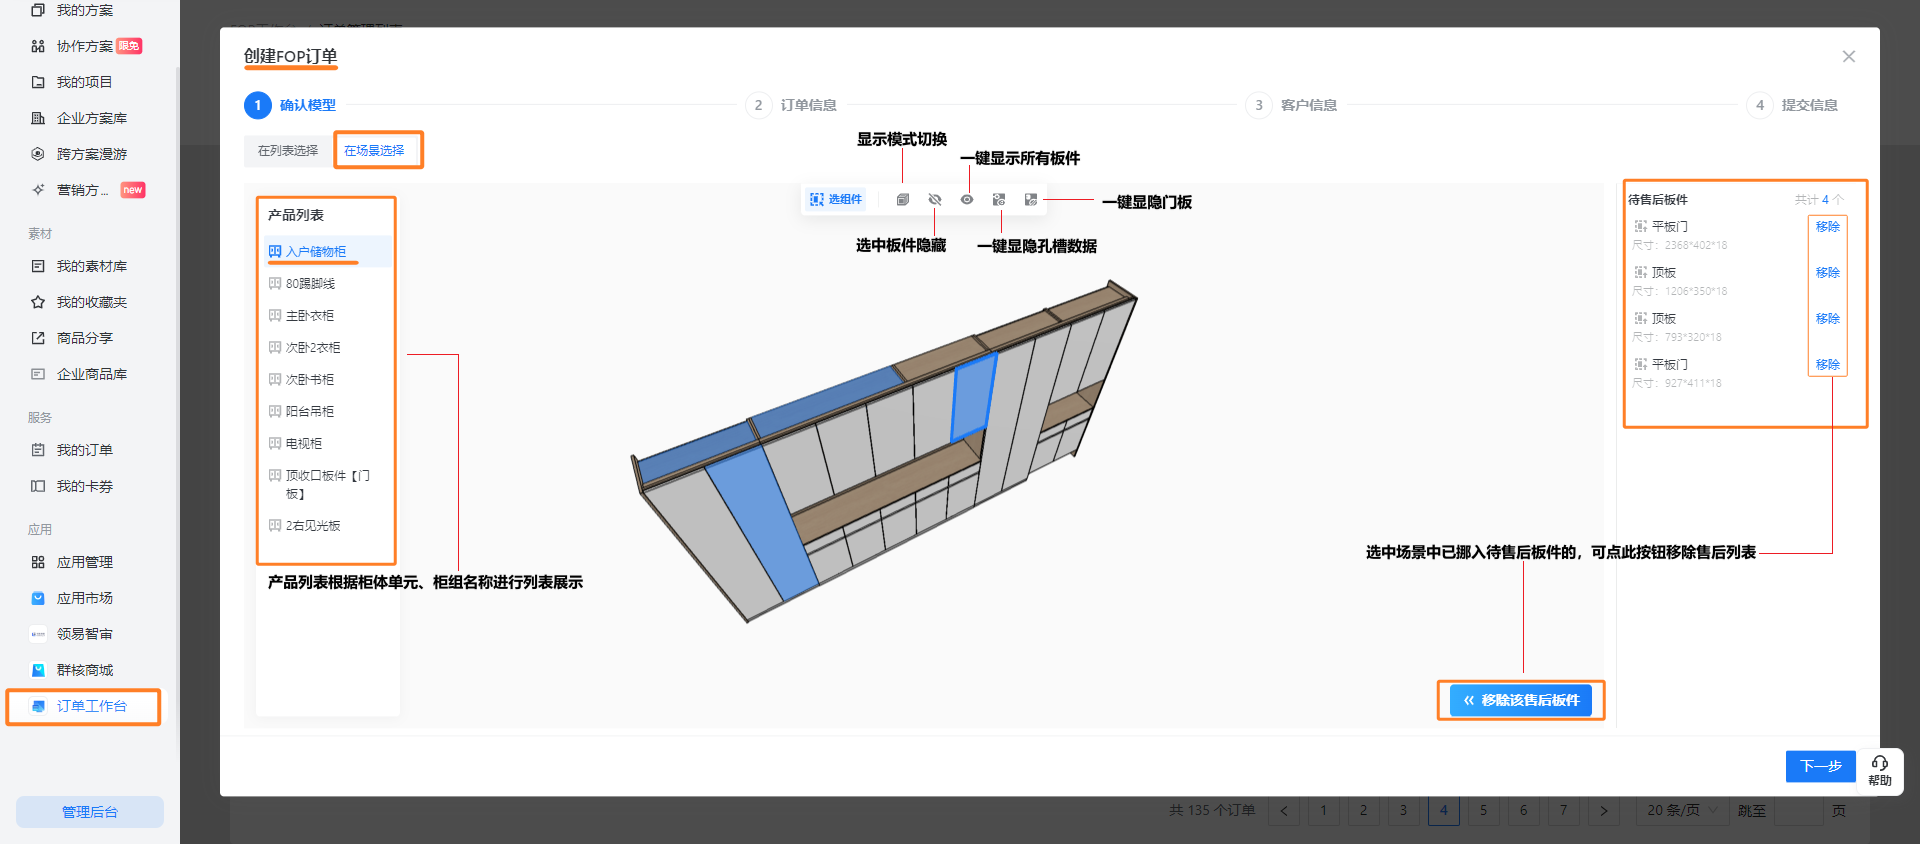The image size is (1920, 844).
Task: Toggle hole and slot data visibility
Action: pyautogui.click(x=999, y=200)
